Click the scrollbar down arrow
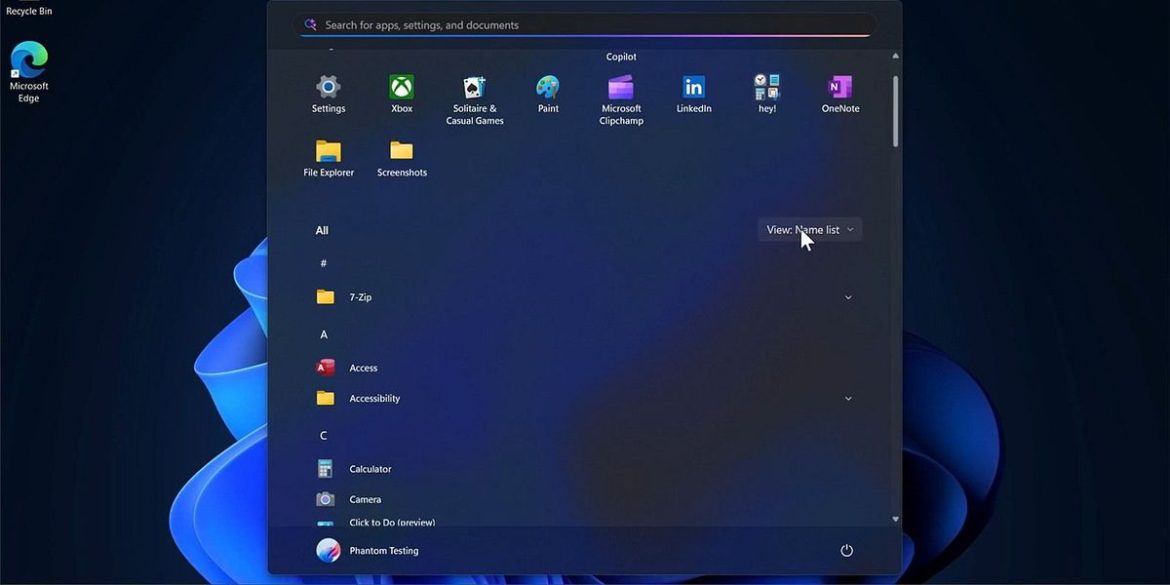This screenshot has width=1170, height=585. [895, 519]
